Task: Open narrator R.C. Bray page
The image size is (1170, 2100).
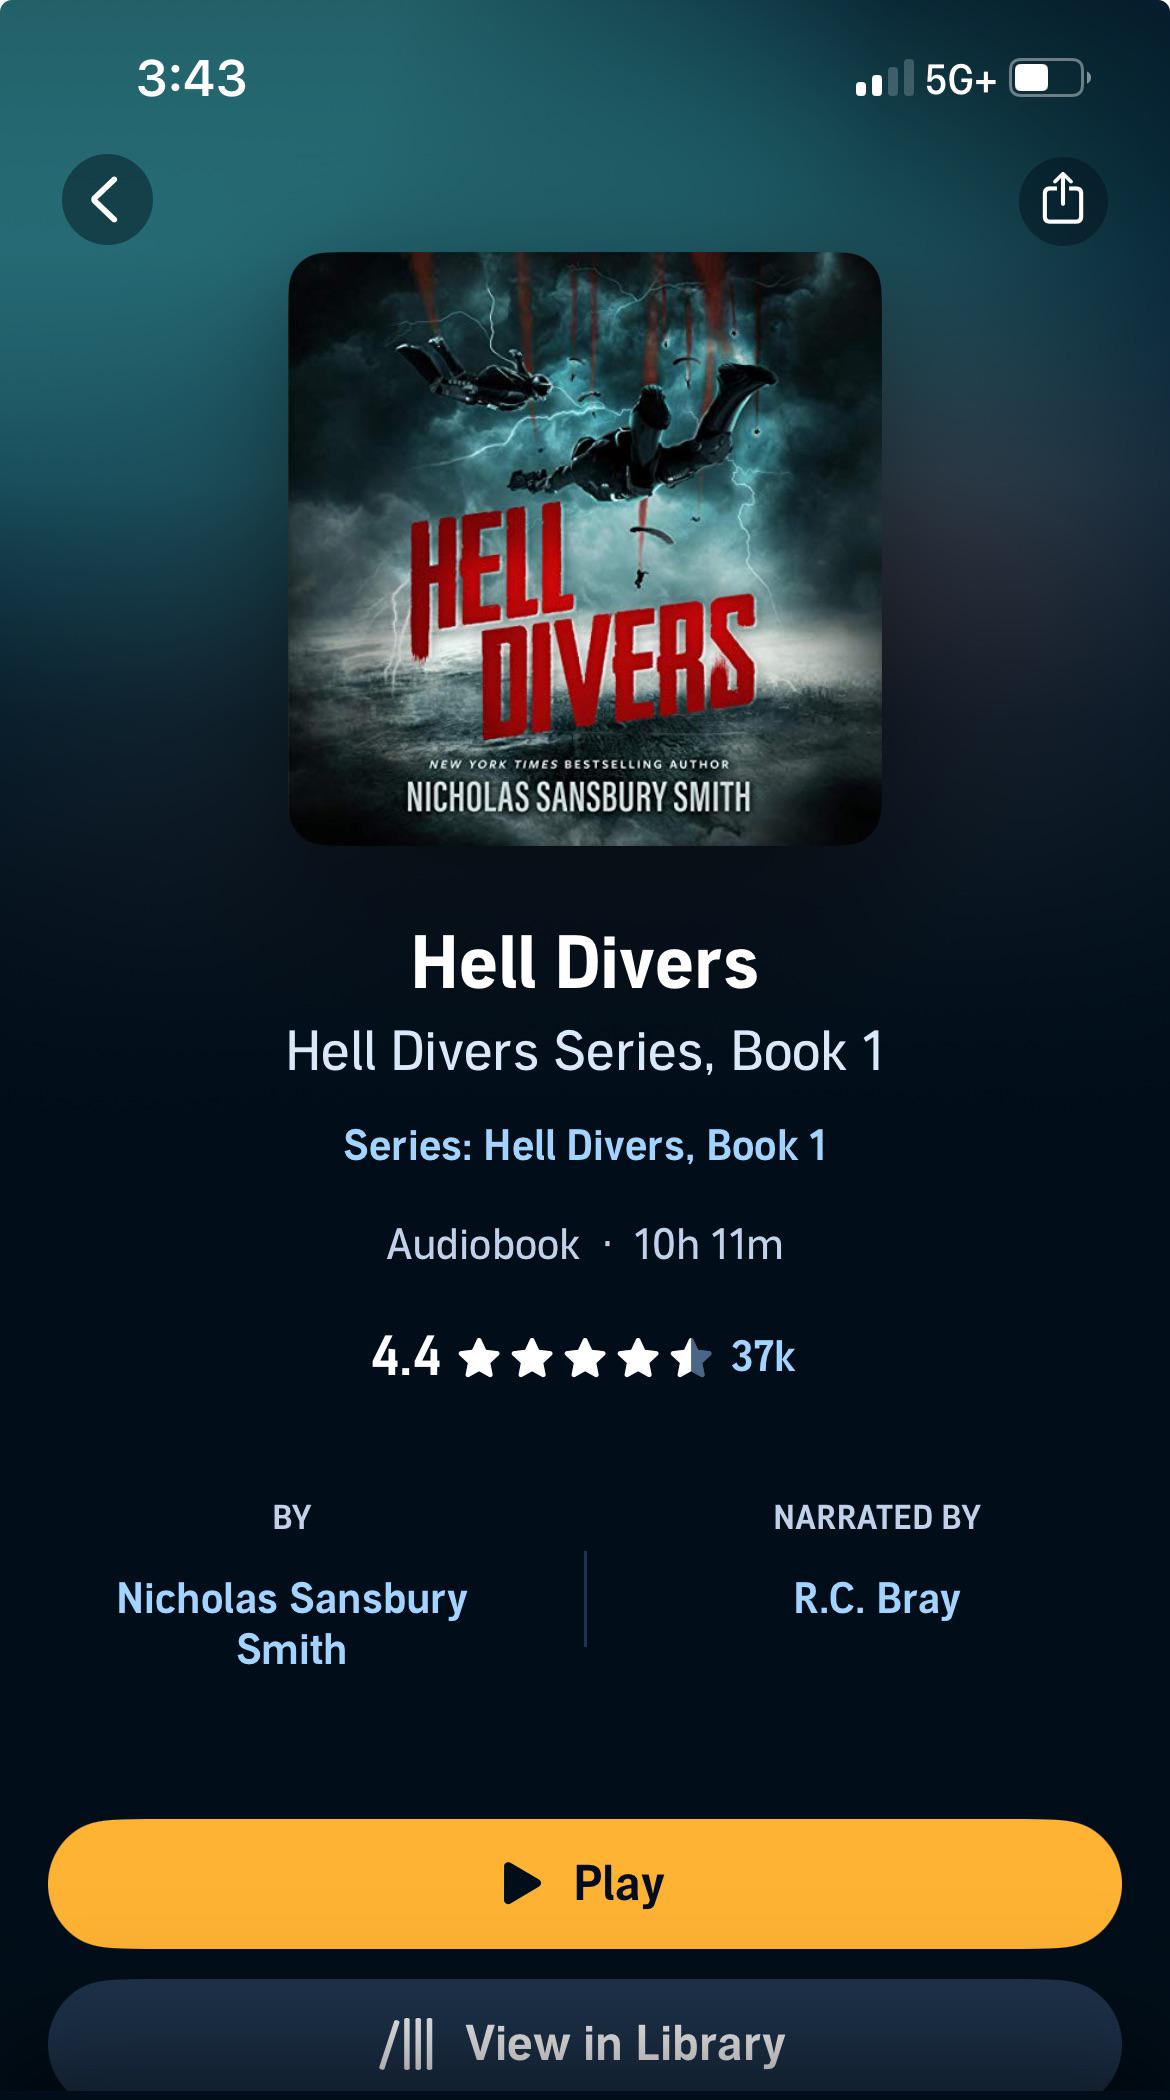Action: pyautogui.click(x=877, y=1598)
